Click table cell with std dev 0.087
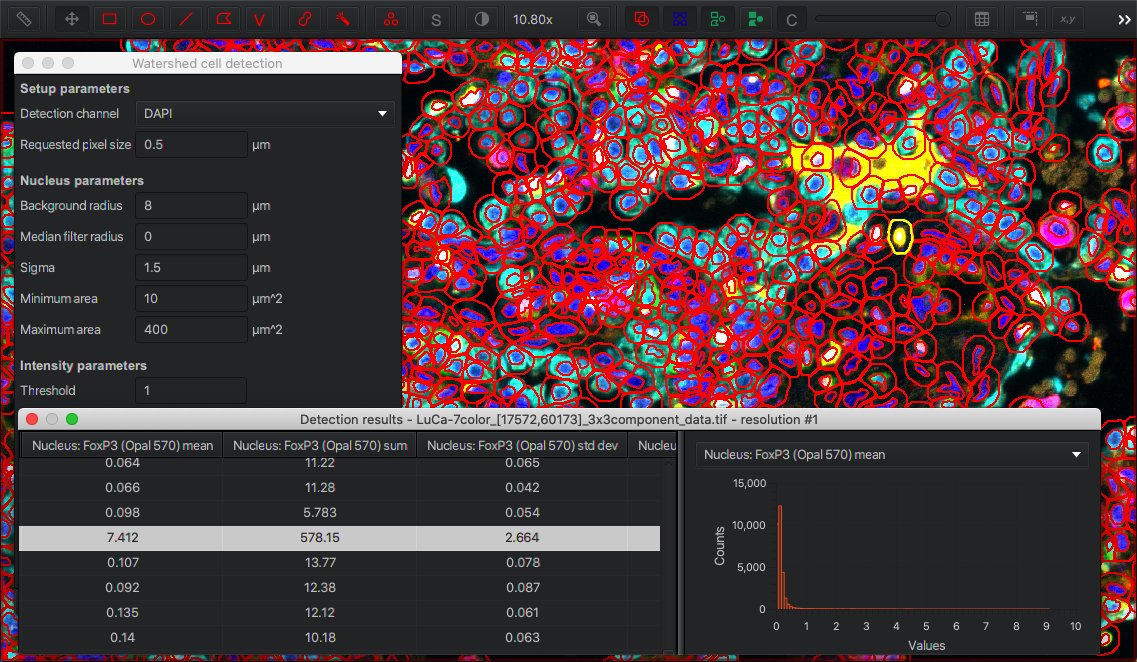Screen dimensions: 1137x662 [x=522, y=587]
